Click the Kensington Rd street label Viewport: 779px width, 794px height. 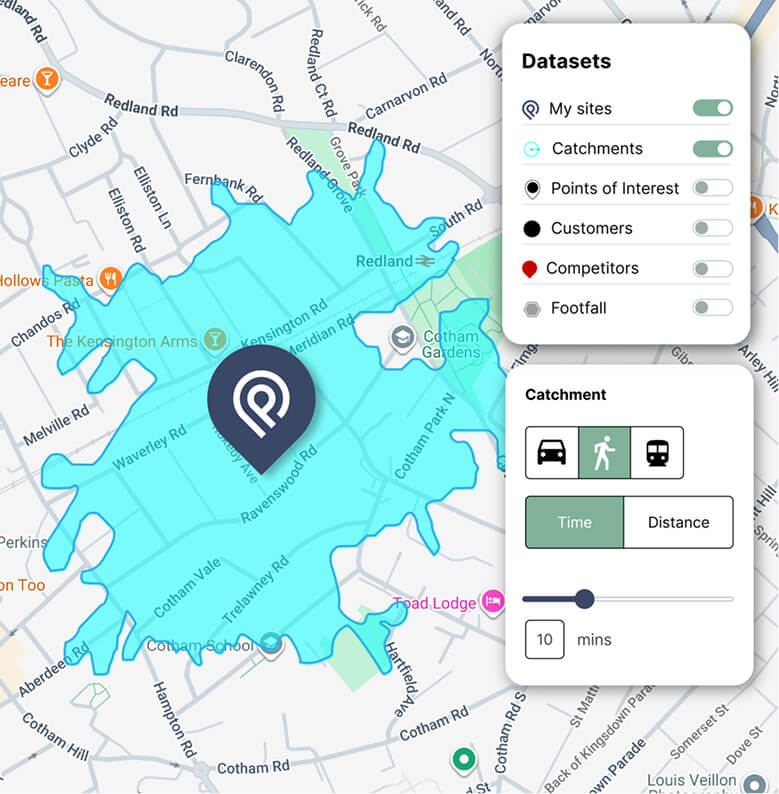point(284,324)
